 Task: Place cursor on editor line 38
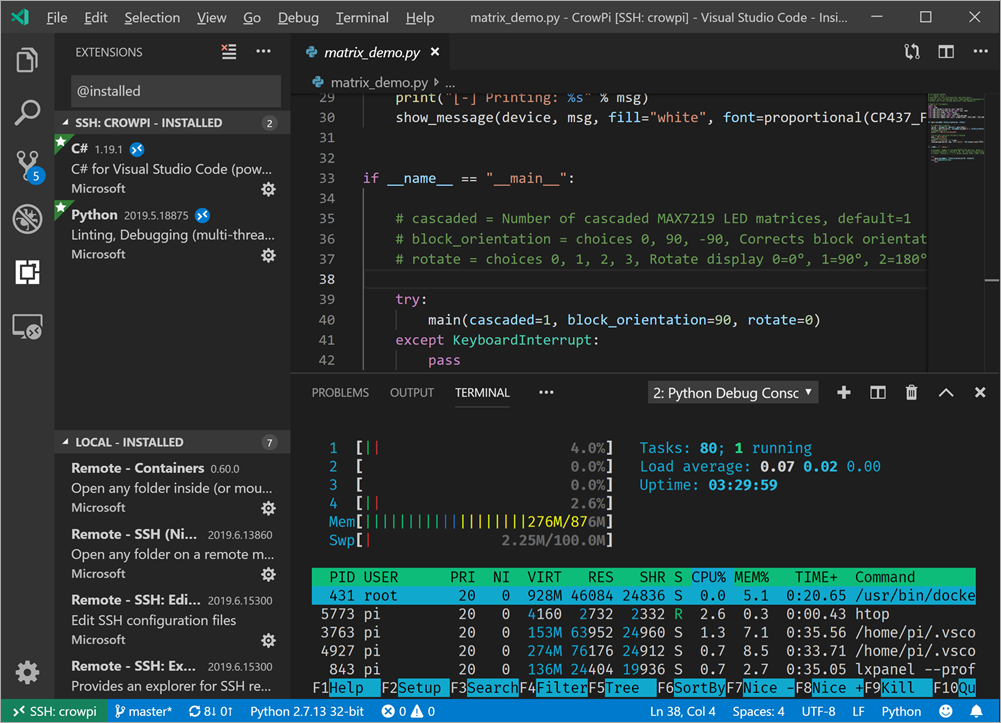(x=645, y=279)
